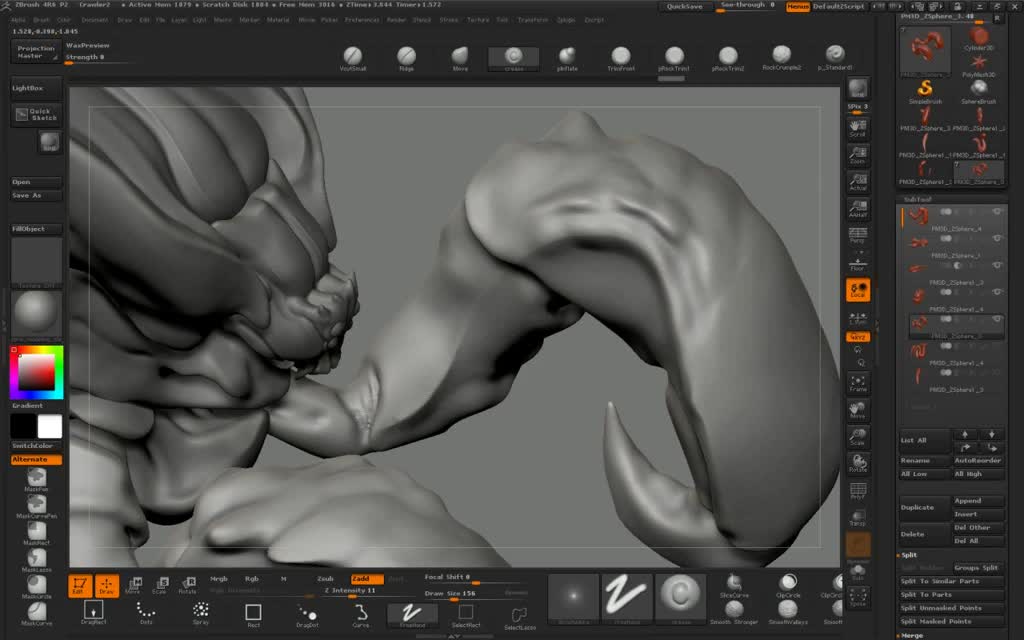Expand the Merge section
1024x640 pixels.
[x=912, y=635]
